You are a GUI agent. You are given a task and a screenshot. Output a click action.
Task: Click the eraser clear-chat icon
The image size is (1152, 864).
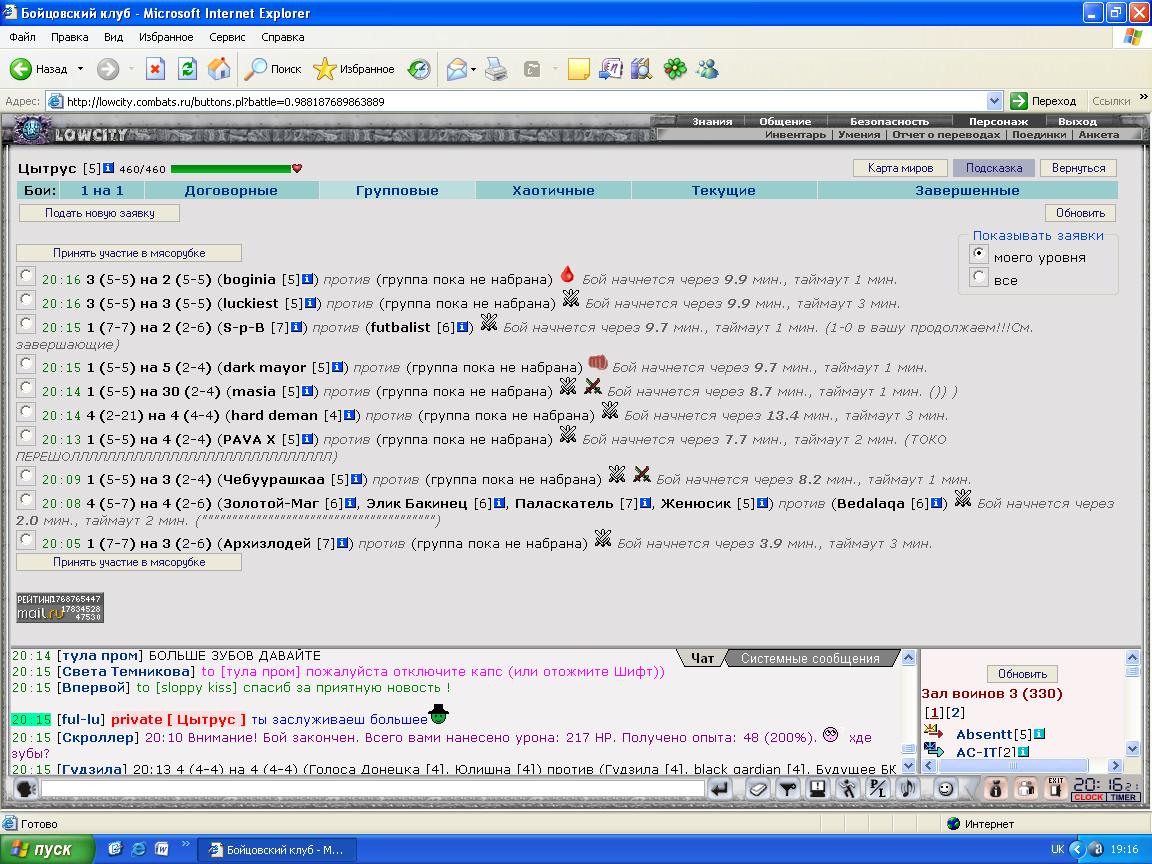[x=757, y=789]
